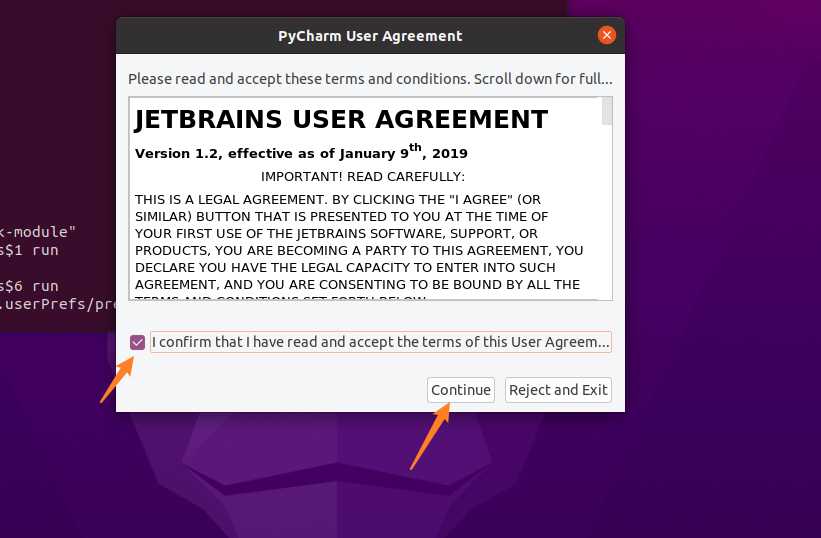The height and width of the screenshot is (538, 821).
Task: Click the "$1 run" line in the terminal window
Action: [29, 250]
